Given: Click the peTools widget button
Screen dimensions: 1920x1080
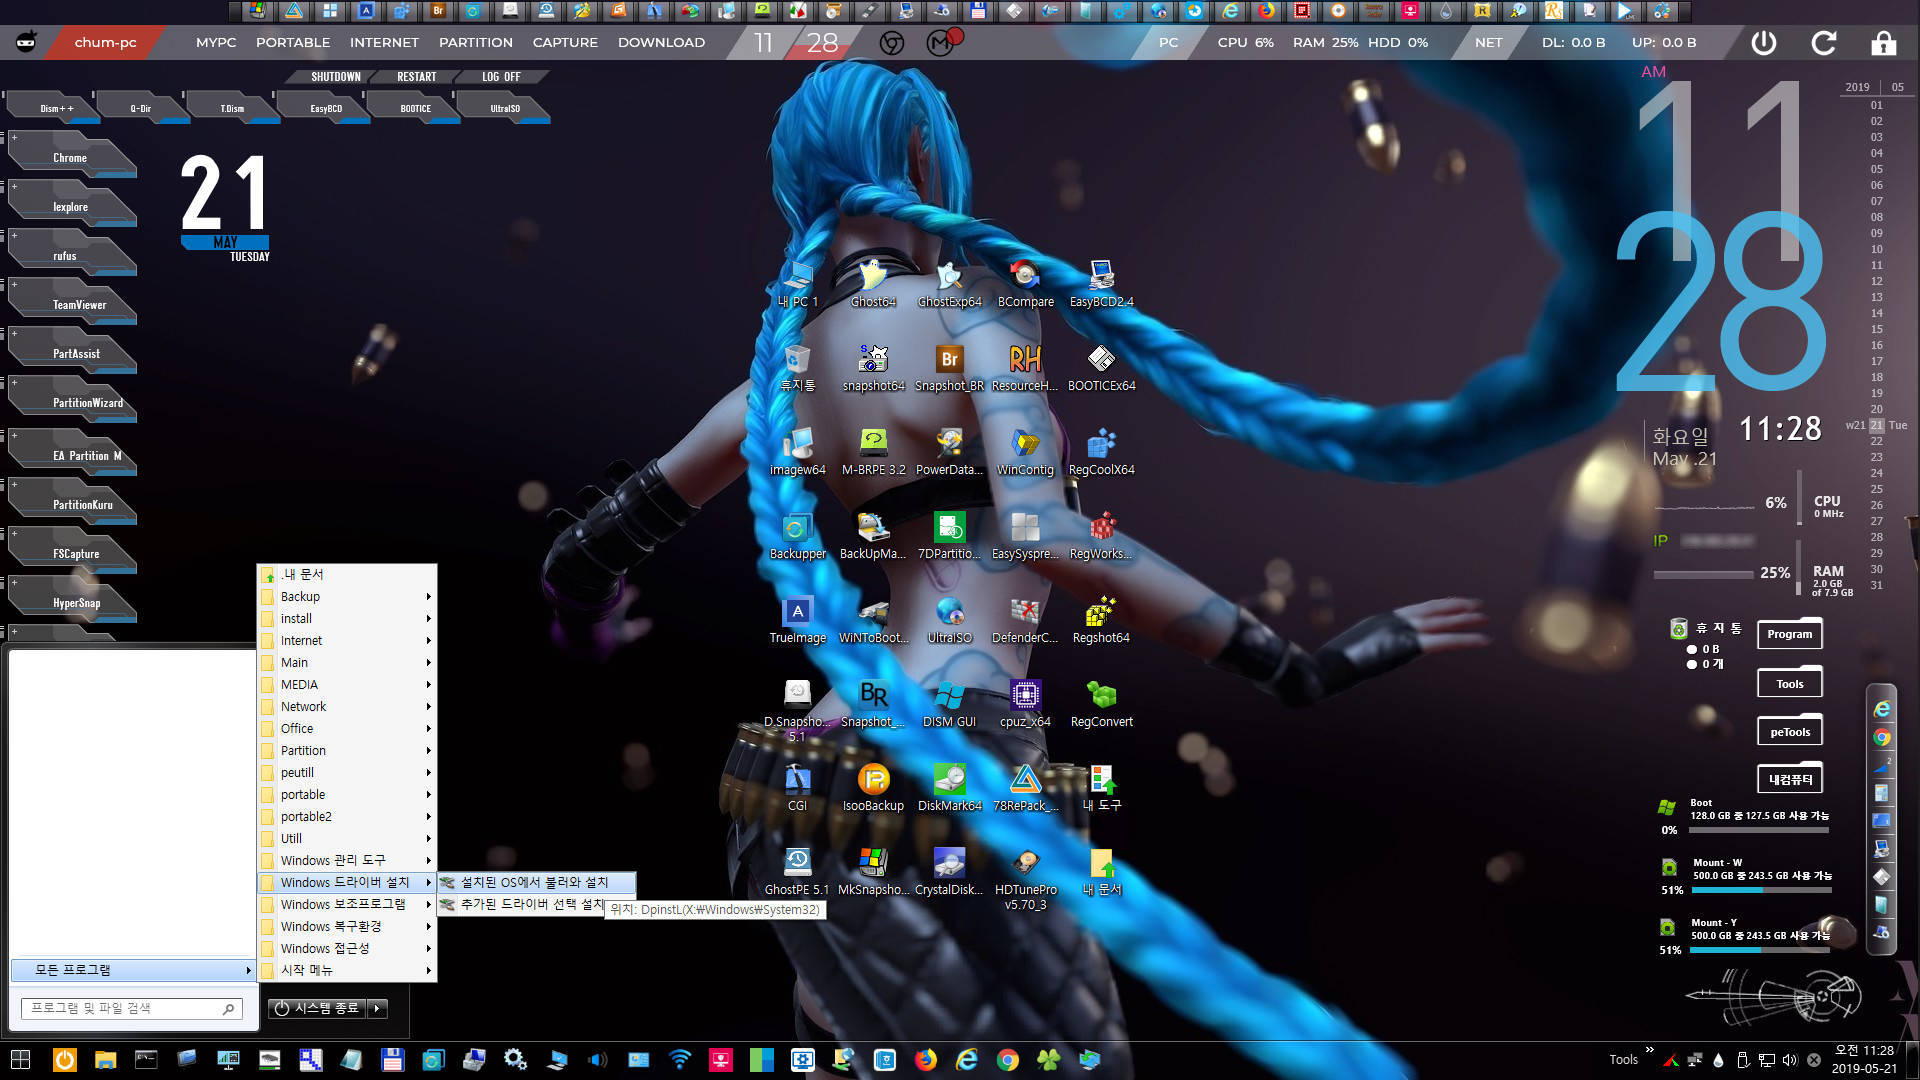Looking at the screenshot, I should click(x=1789, y=732).
